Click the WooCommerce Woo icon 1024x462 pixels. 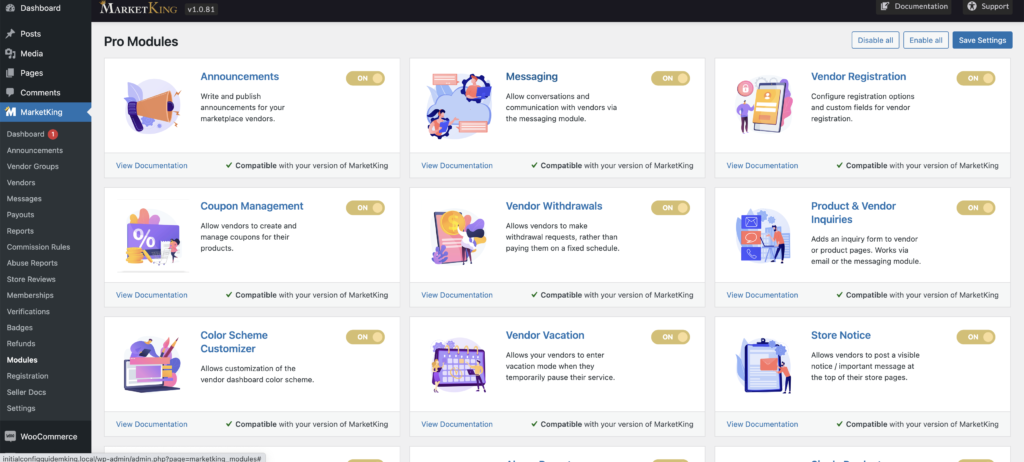click(x=10, y=437)
